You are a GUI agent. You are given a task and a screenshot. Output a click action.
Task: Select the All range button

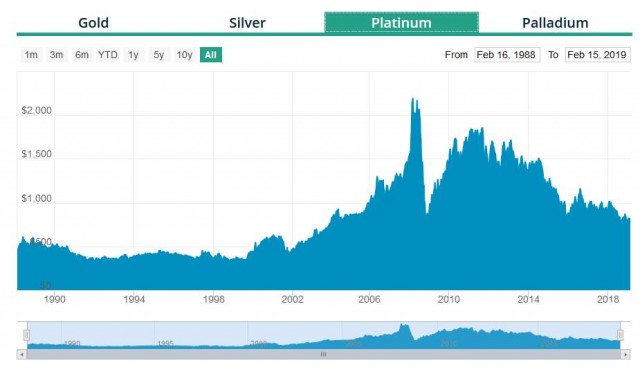pyautogui.click(x=211, y=55)
